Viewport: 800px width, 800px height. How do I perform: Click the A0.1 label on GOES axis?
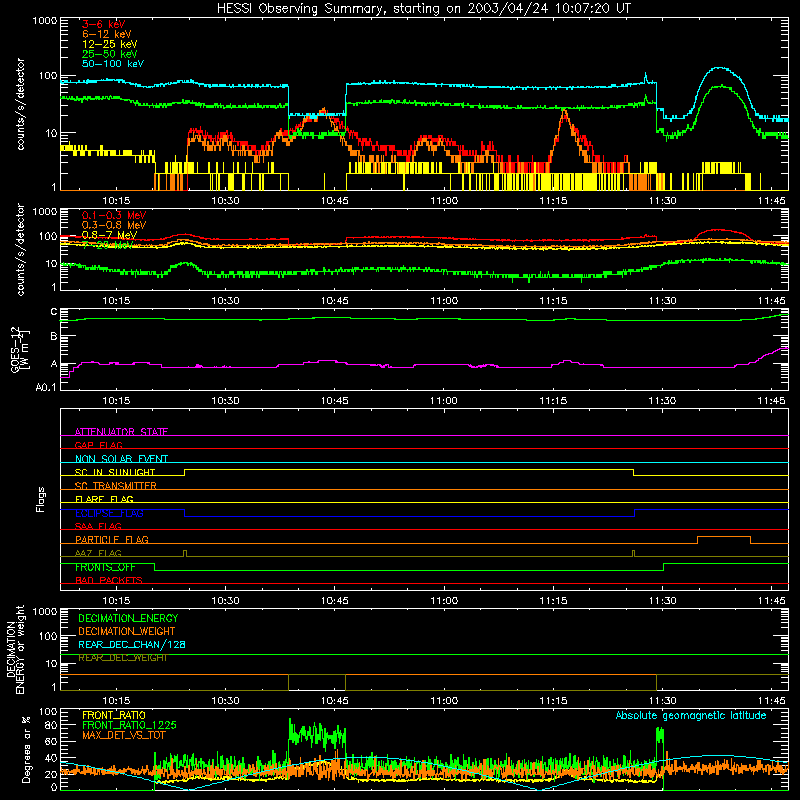[46, 387]
